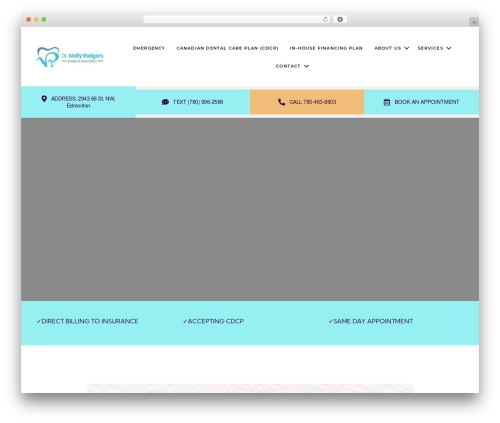Open the Contact menu item

(x=288, y=66)
